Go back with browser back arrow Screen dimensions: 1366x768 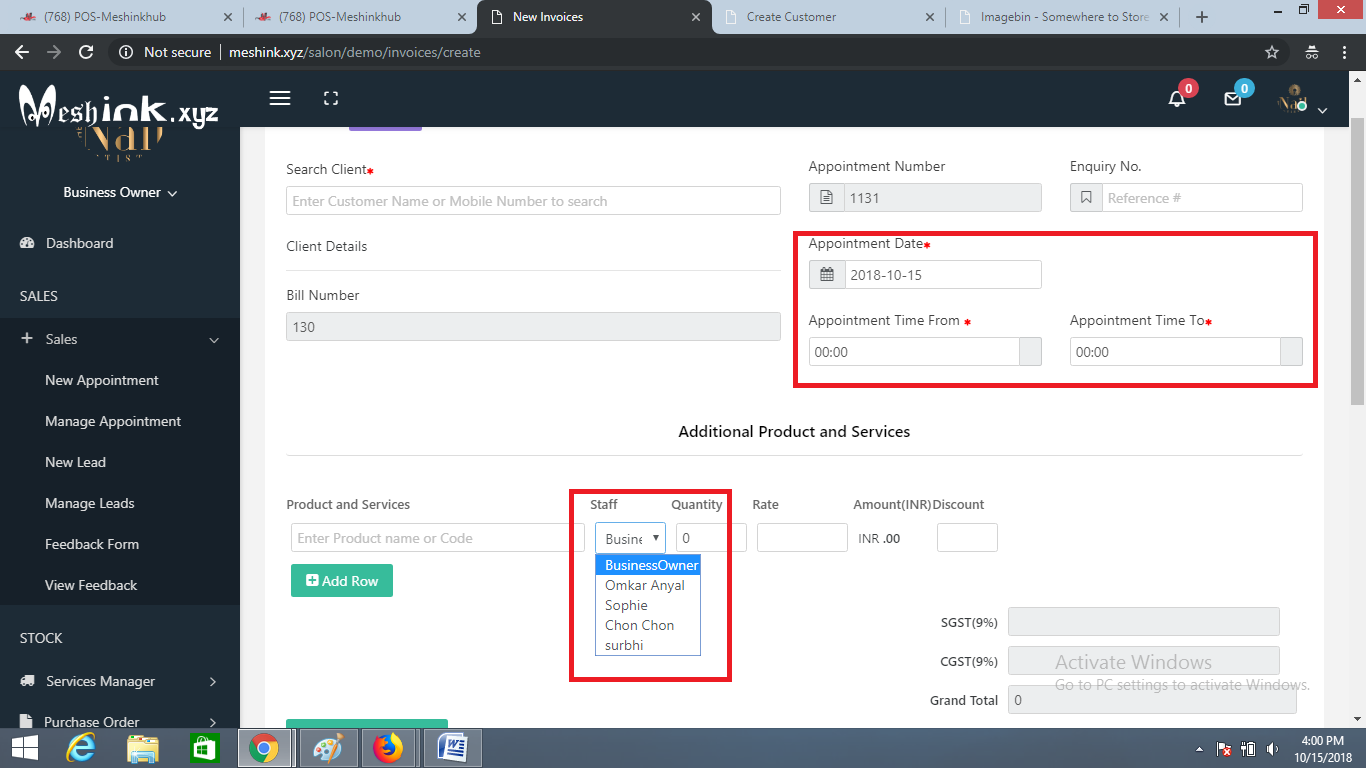point(22,52)
